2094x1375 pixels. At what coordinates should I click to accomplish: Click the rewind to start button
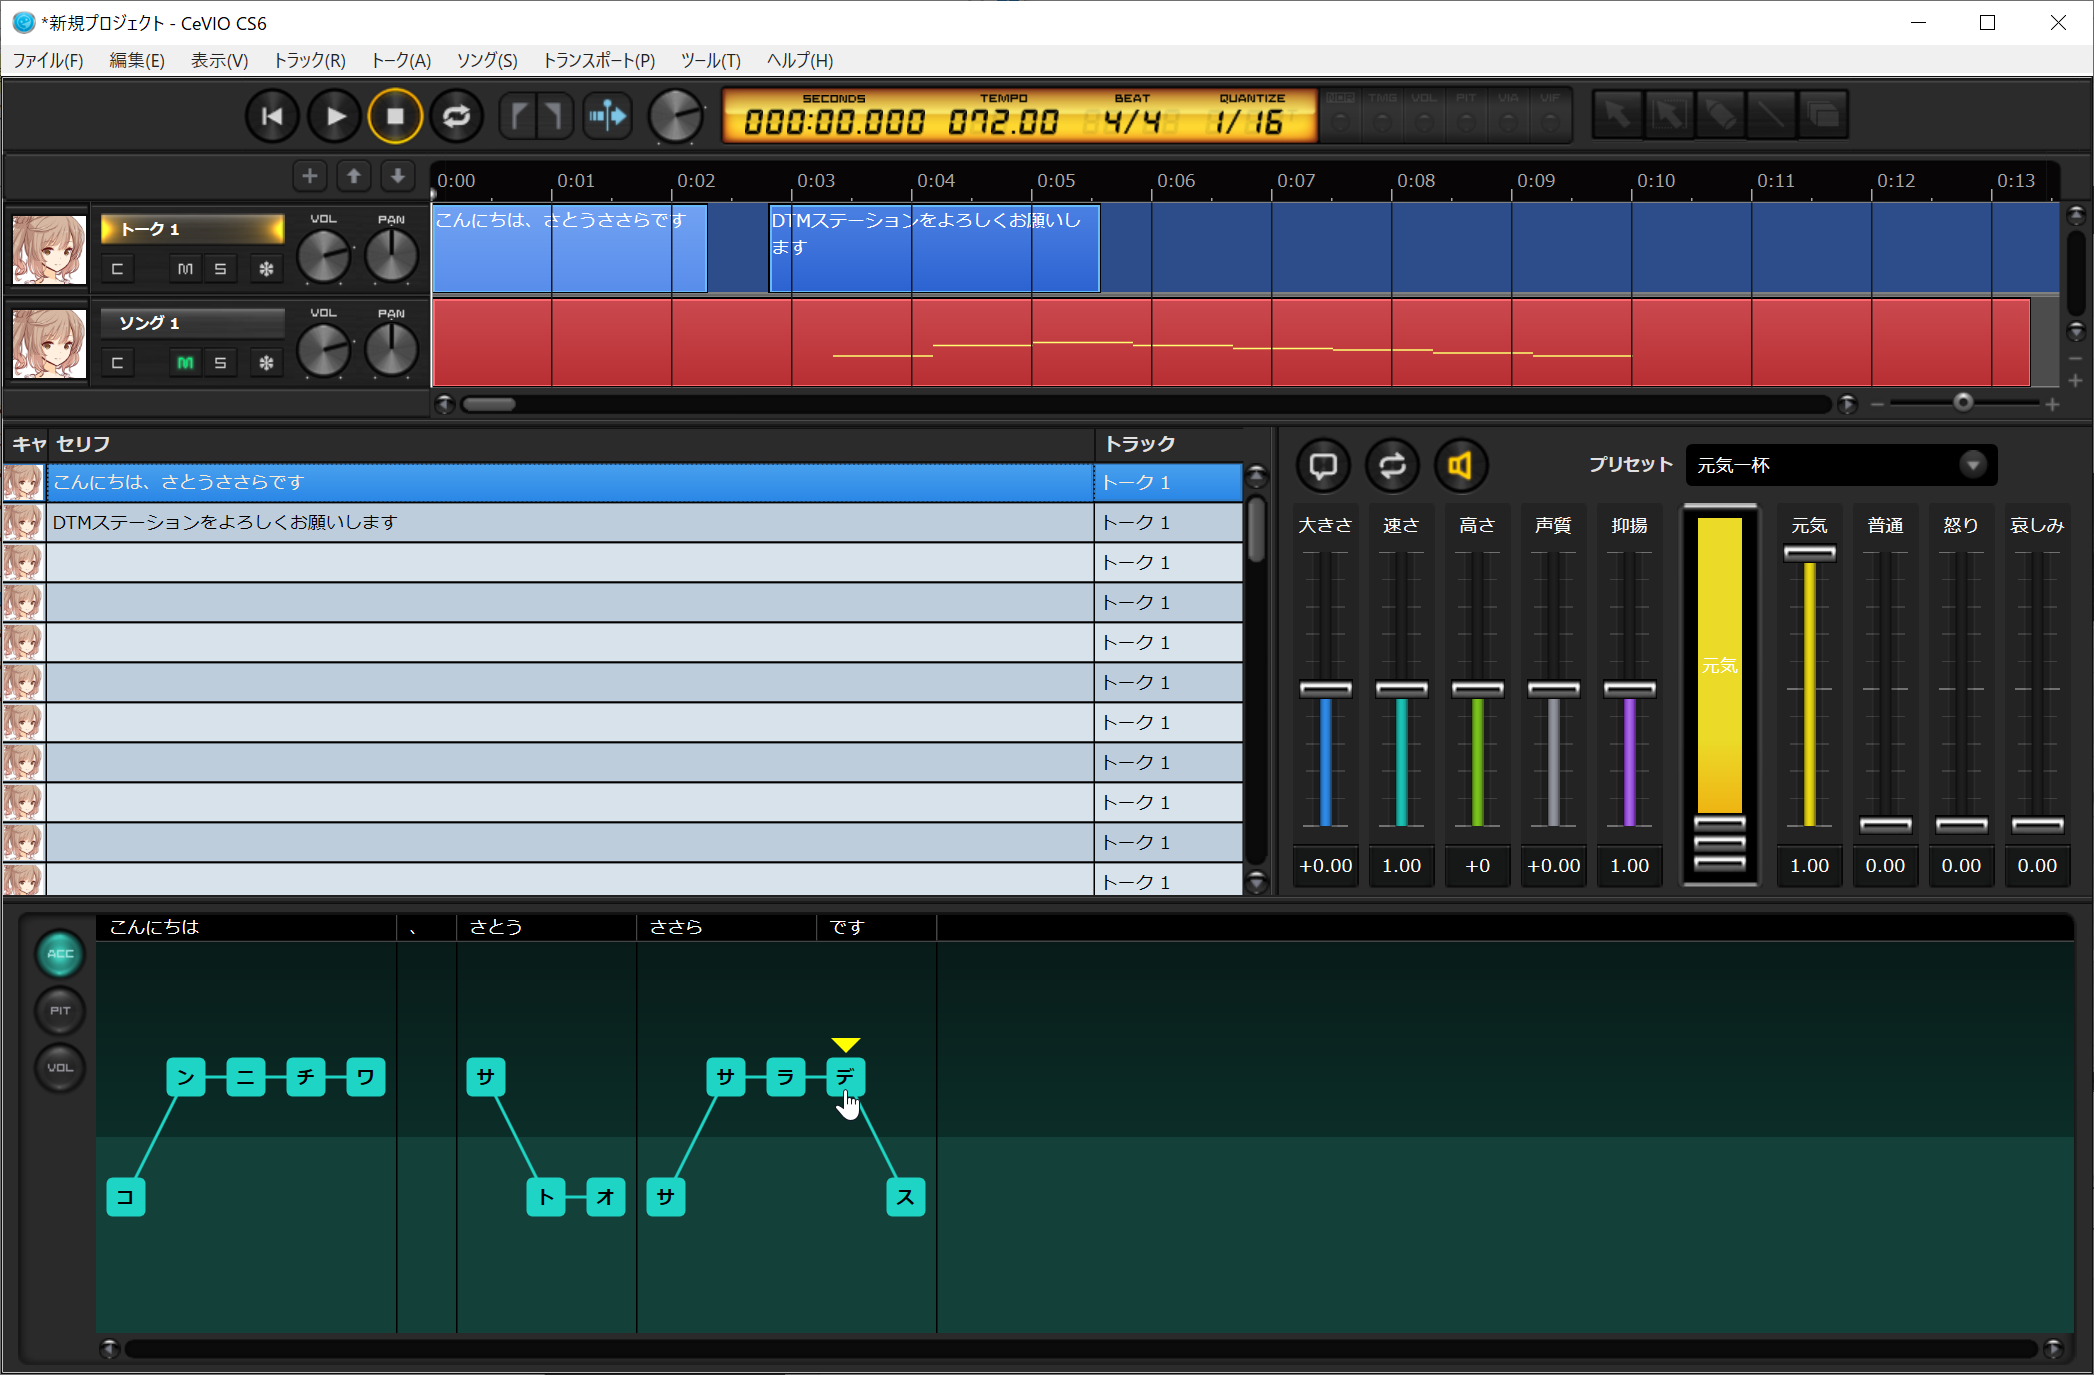pos(271,117)
